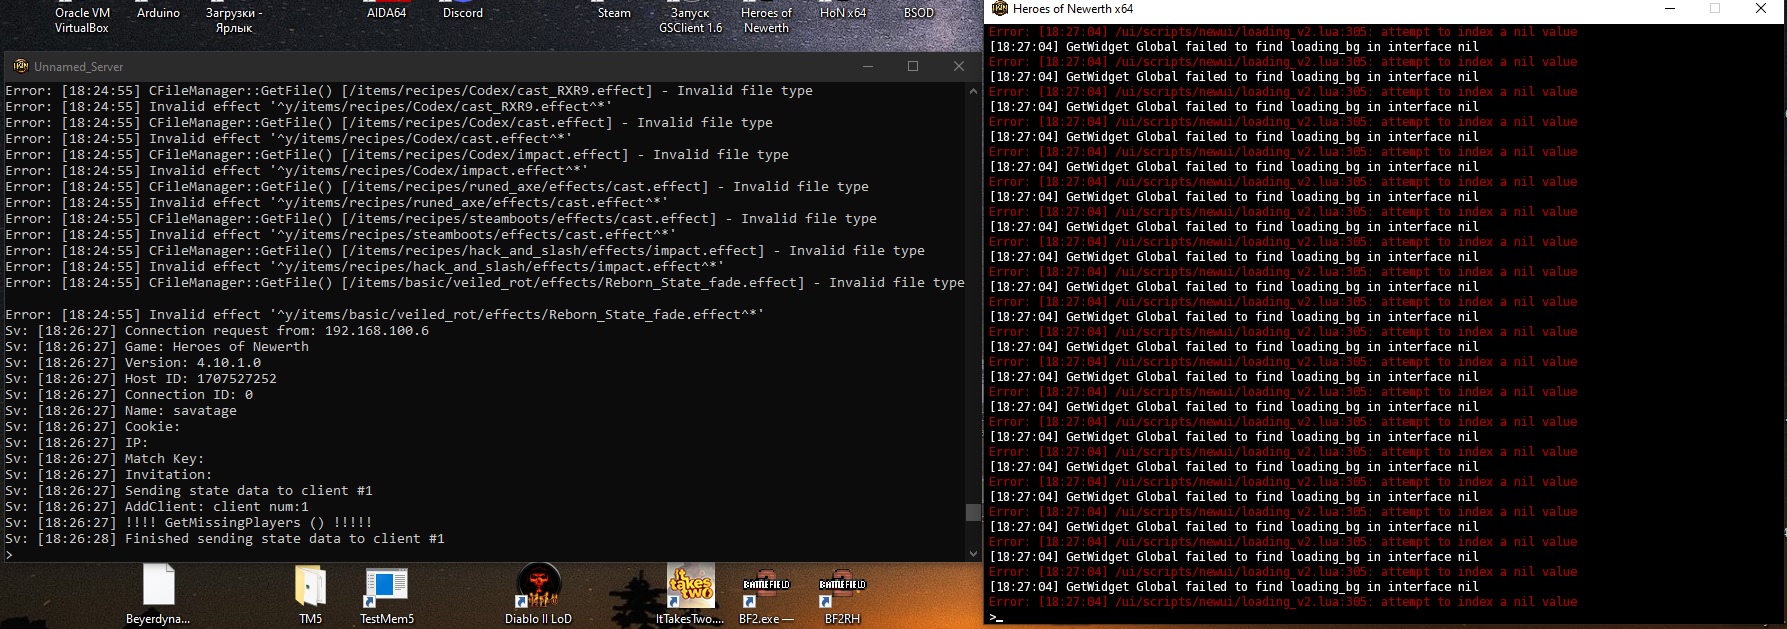Click the Unnamed_Server window title icon
The height and width of the screenshot is (629, 1787).
click(x=20, y=66)
